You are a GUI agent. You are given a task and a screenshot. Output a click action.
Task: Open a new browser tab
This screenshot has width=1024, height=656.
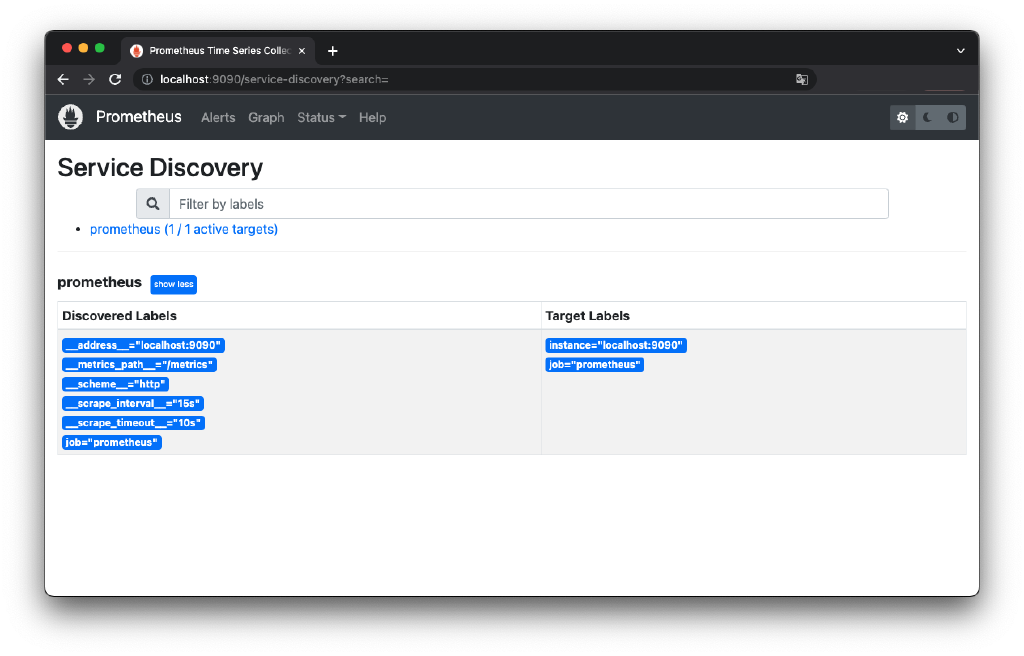click(333, 50)
